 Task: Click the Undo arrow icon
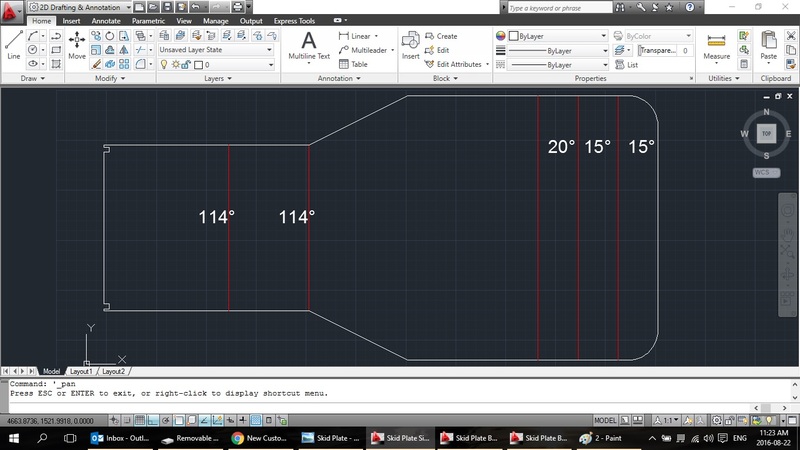click(195, 7)
